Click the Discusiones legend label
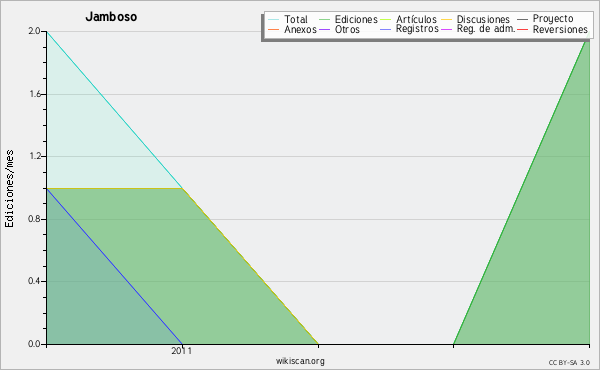This screenshot has width=600, height=370. pyautogui.click(x=483, y=19)
